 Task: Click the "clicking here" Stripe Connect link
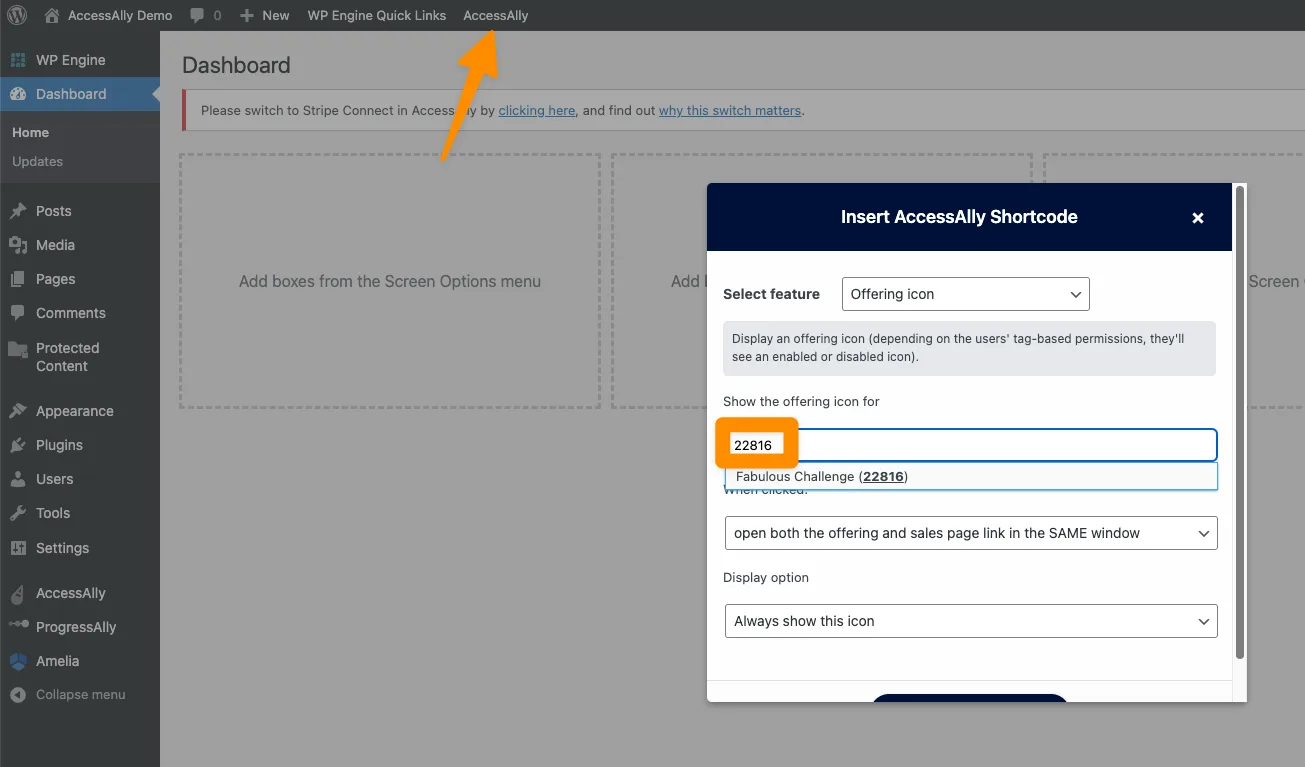point(536,111)
